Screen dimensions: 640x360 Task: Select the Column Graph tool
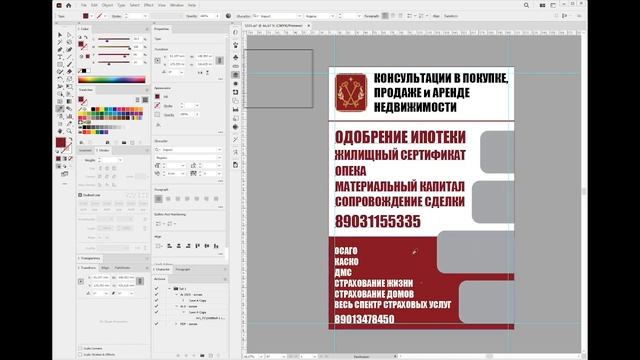(x=69, y=116)
